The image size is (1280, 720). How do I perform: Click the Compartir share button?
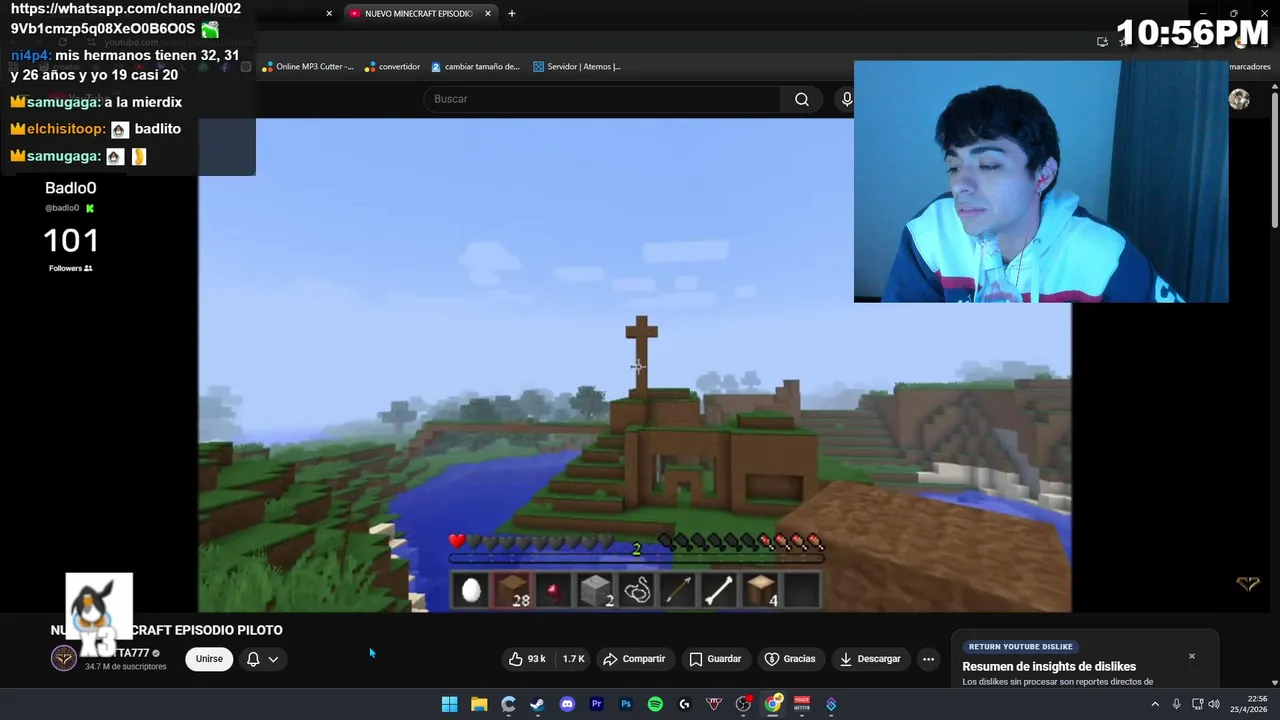(x=634, y=659)
